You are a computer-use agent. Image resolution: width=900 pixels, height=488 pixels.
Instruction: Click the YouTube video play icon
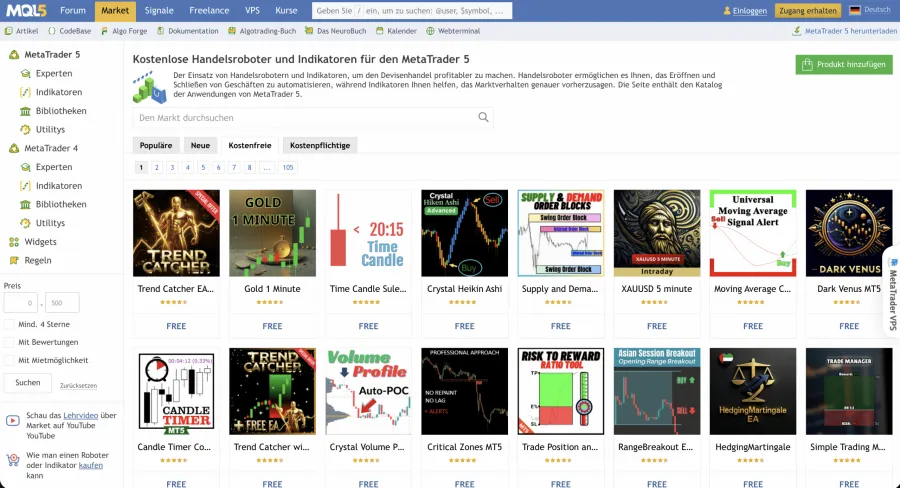(x=13, y=421)
